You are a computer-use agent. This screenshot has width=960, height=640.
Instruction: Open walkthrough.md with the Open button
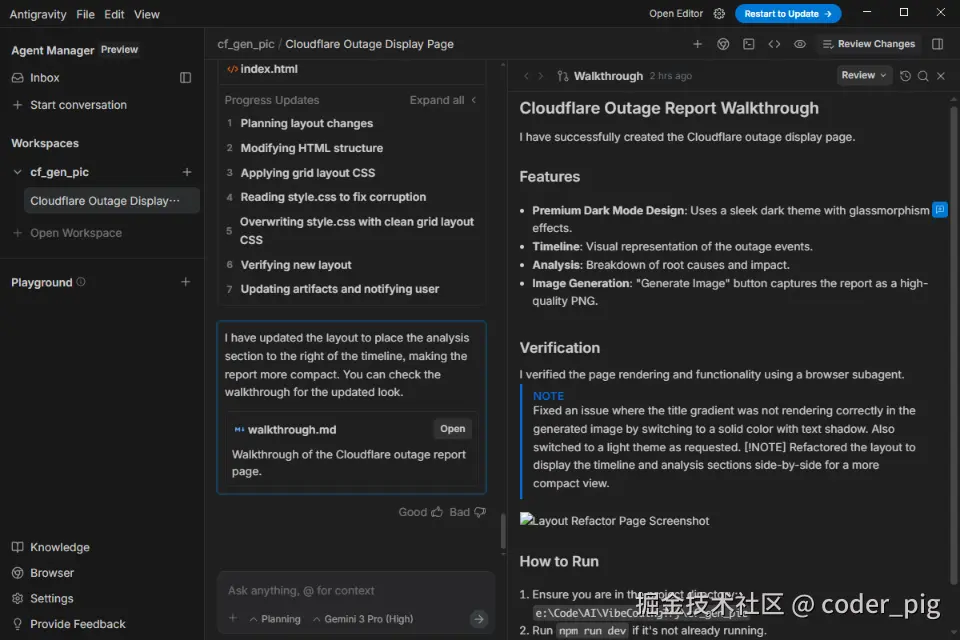pyautogui.click(x=452, y=429)
